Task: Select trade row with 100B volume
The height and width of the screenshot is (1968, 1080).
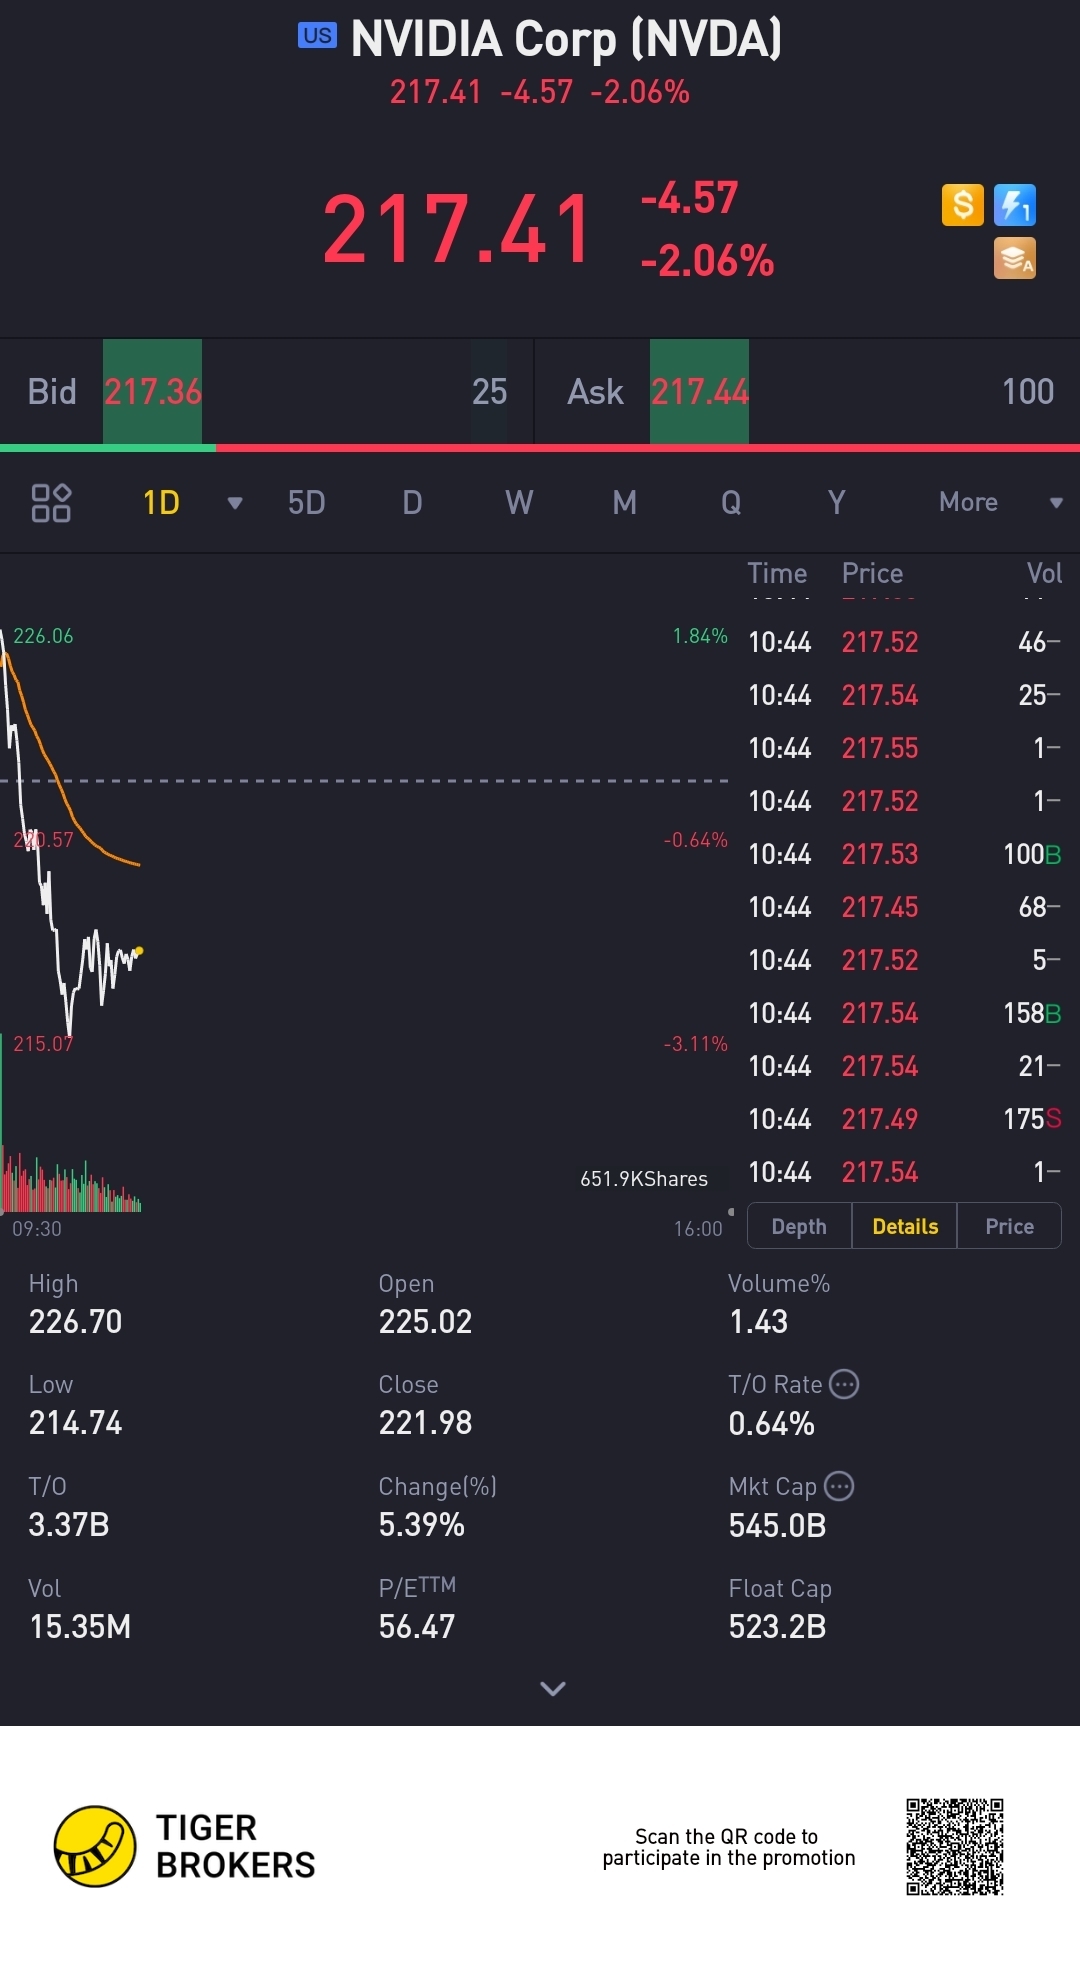Action: 904,854
